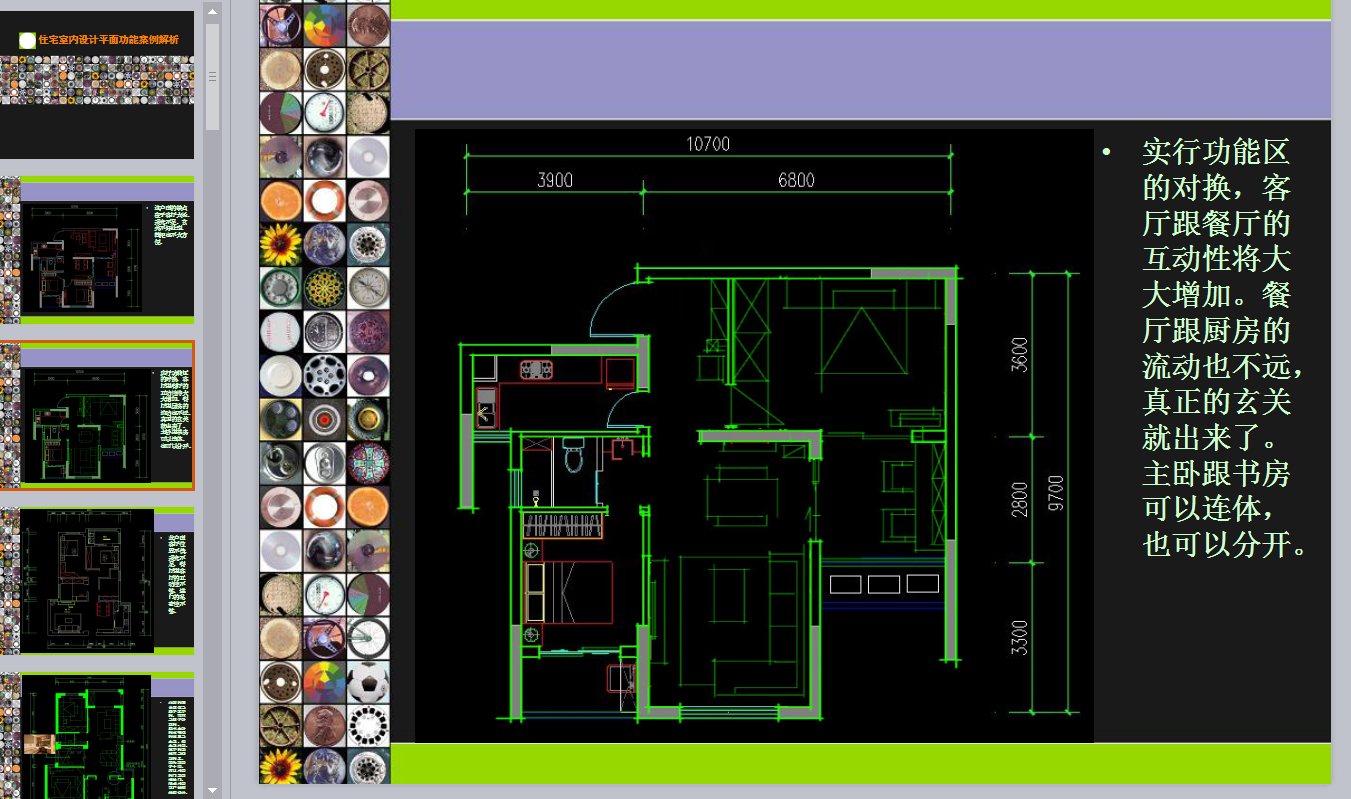
Task: Select the floor plan drawing on the slide
Action: point(754,436)
